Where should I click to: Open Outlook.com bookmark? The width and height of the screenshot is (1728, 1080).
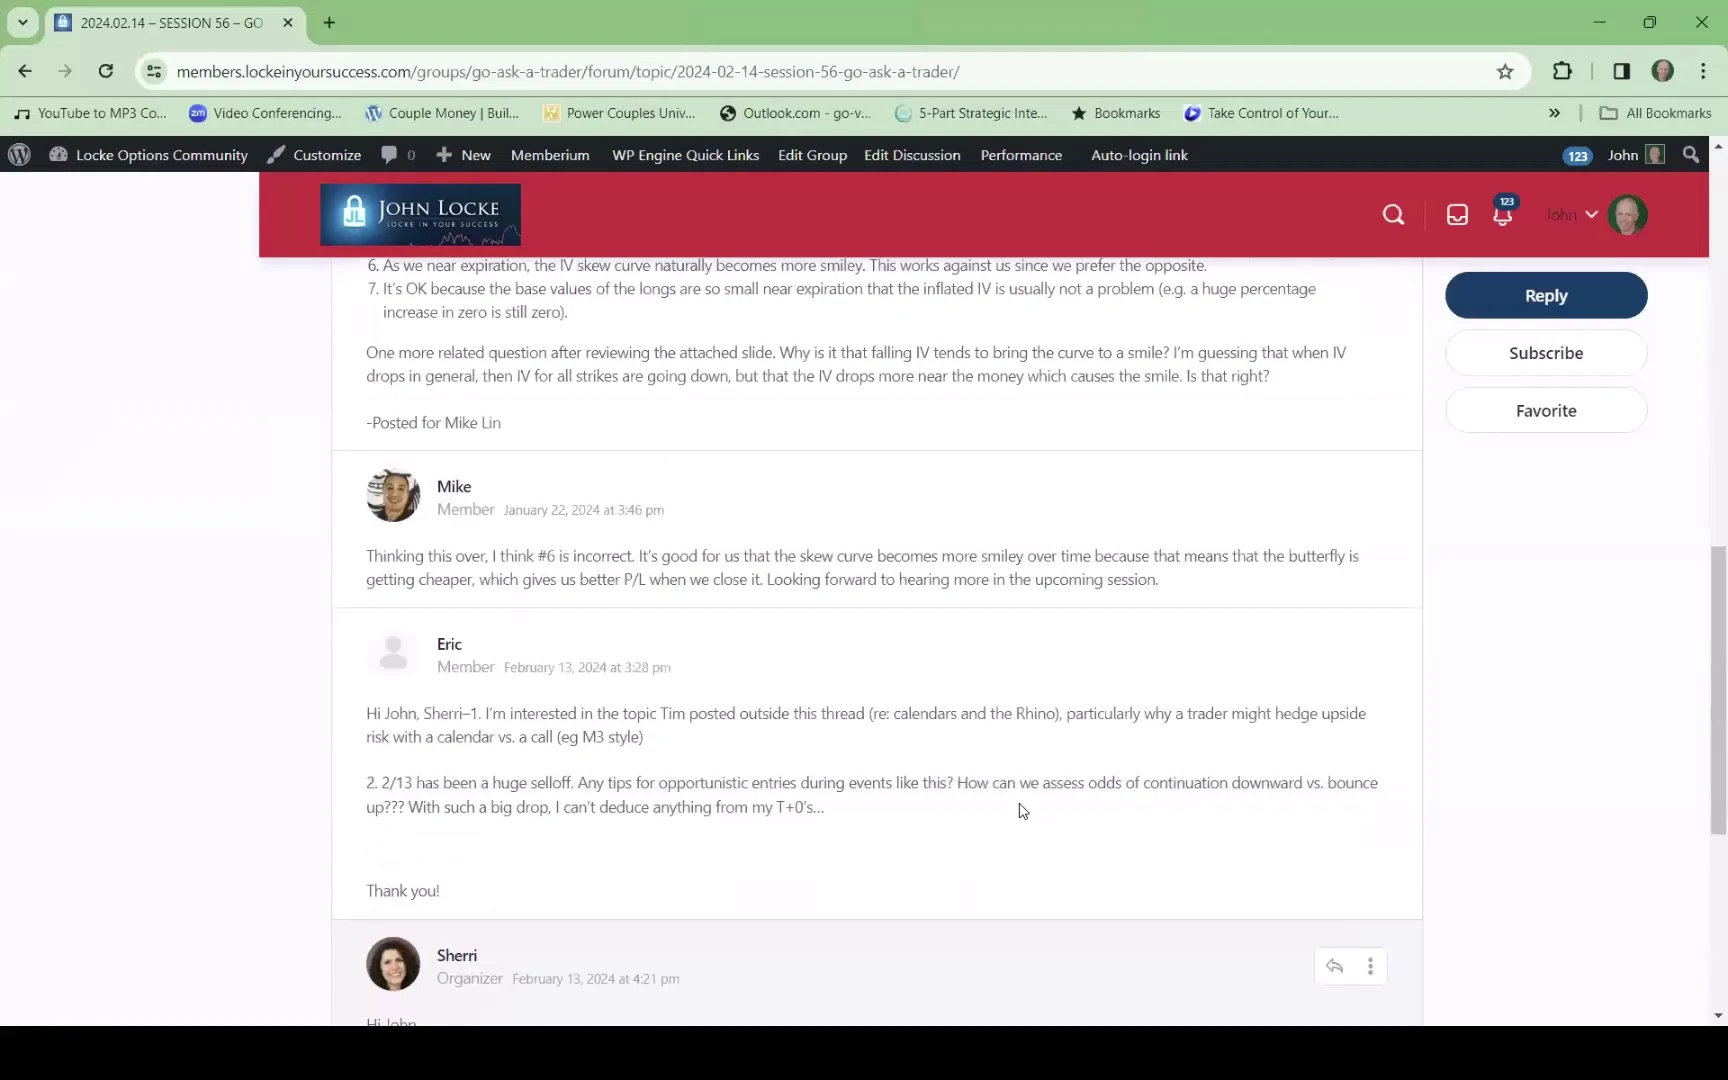pos(796,113)
